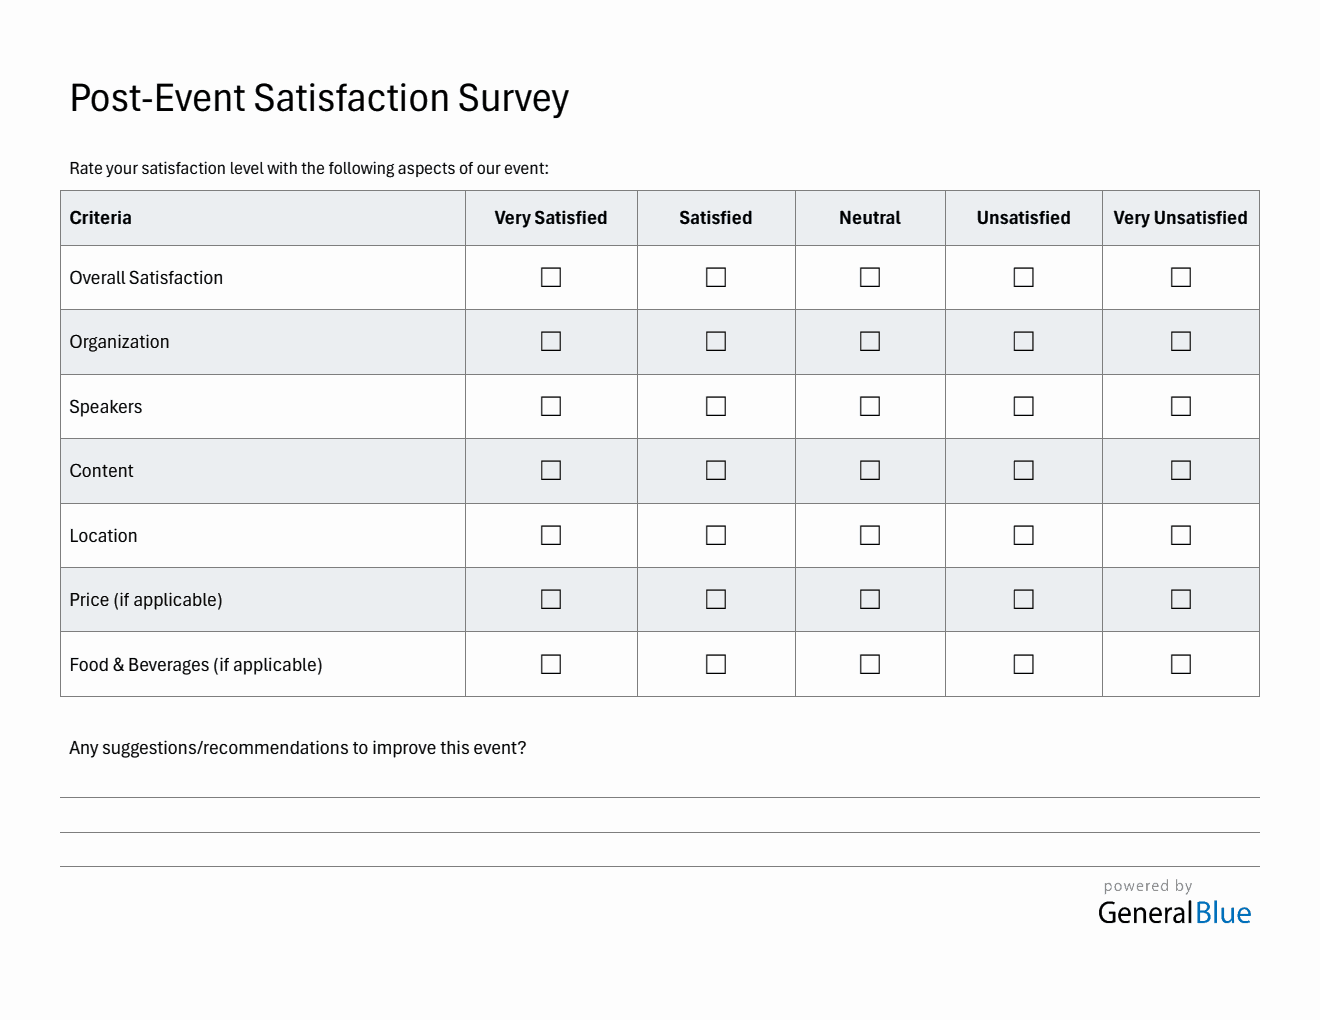This screenshot has width=1320, height=1020.
Task: Check Very Unsatisfied for Organization
Action: (x=1181, y=341)
